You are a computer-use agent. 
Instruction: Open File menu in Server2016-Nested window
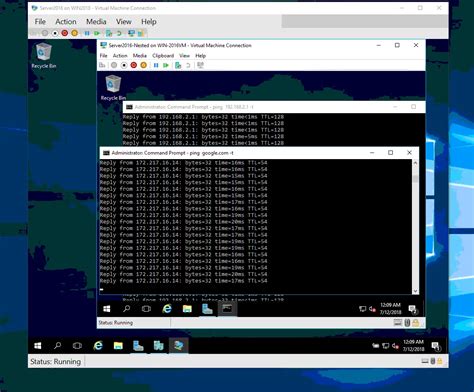(103, 56)
